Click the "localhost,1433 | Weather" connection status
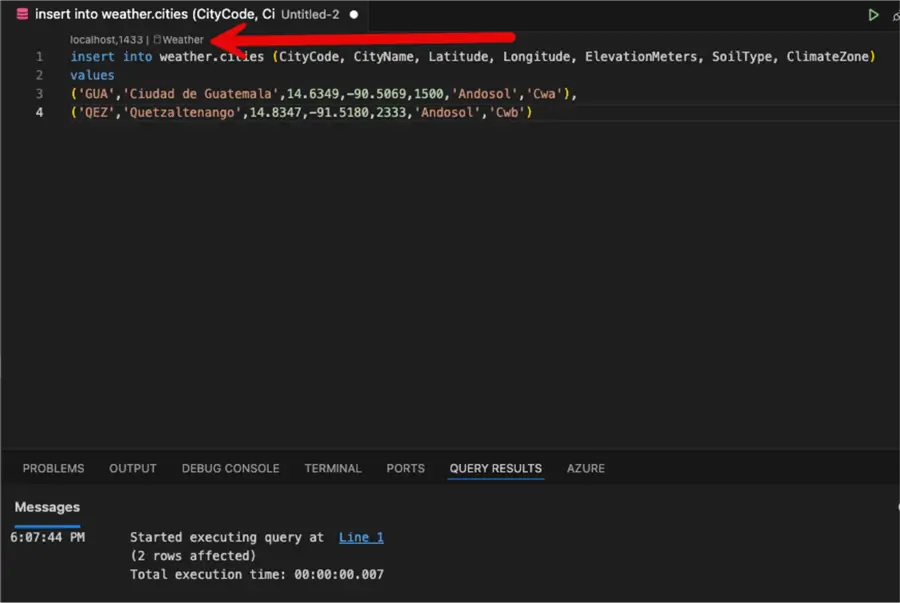The height and width of the screenshot is (603, 900). point(135,40)
